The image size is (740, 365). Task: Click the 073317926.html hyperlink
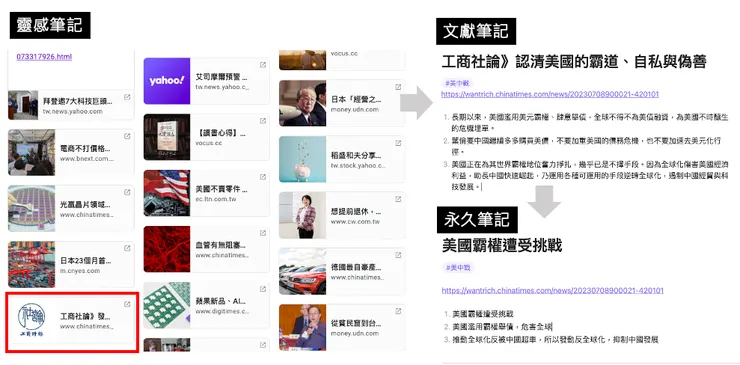click(44, 57)
